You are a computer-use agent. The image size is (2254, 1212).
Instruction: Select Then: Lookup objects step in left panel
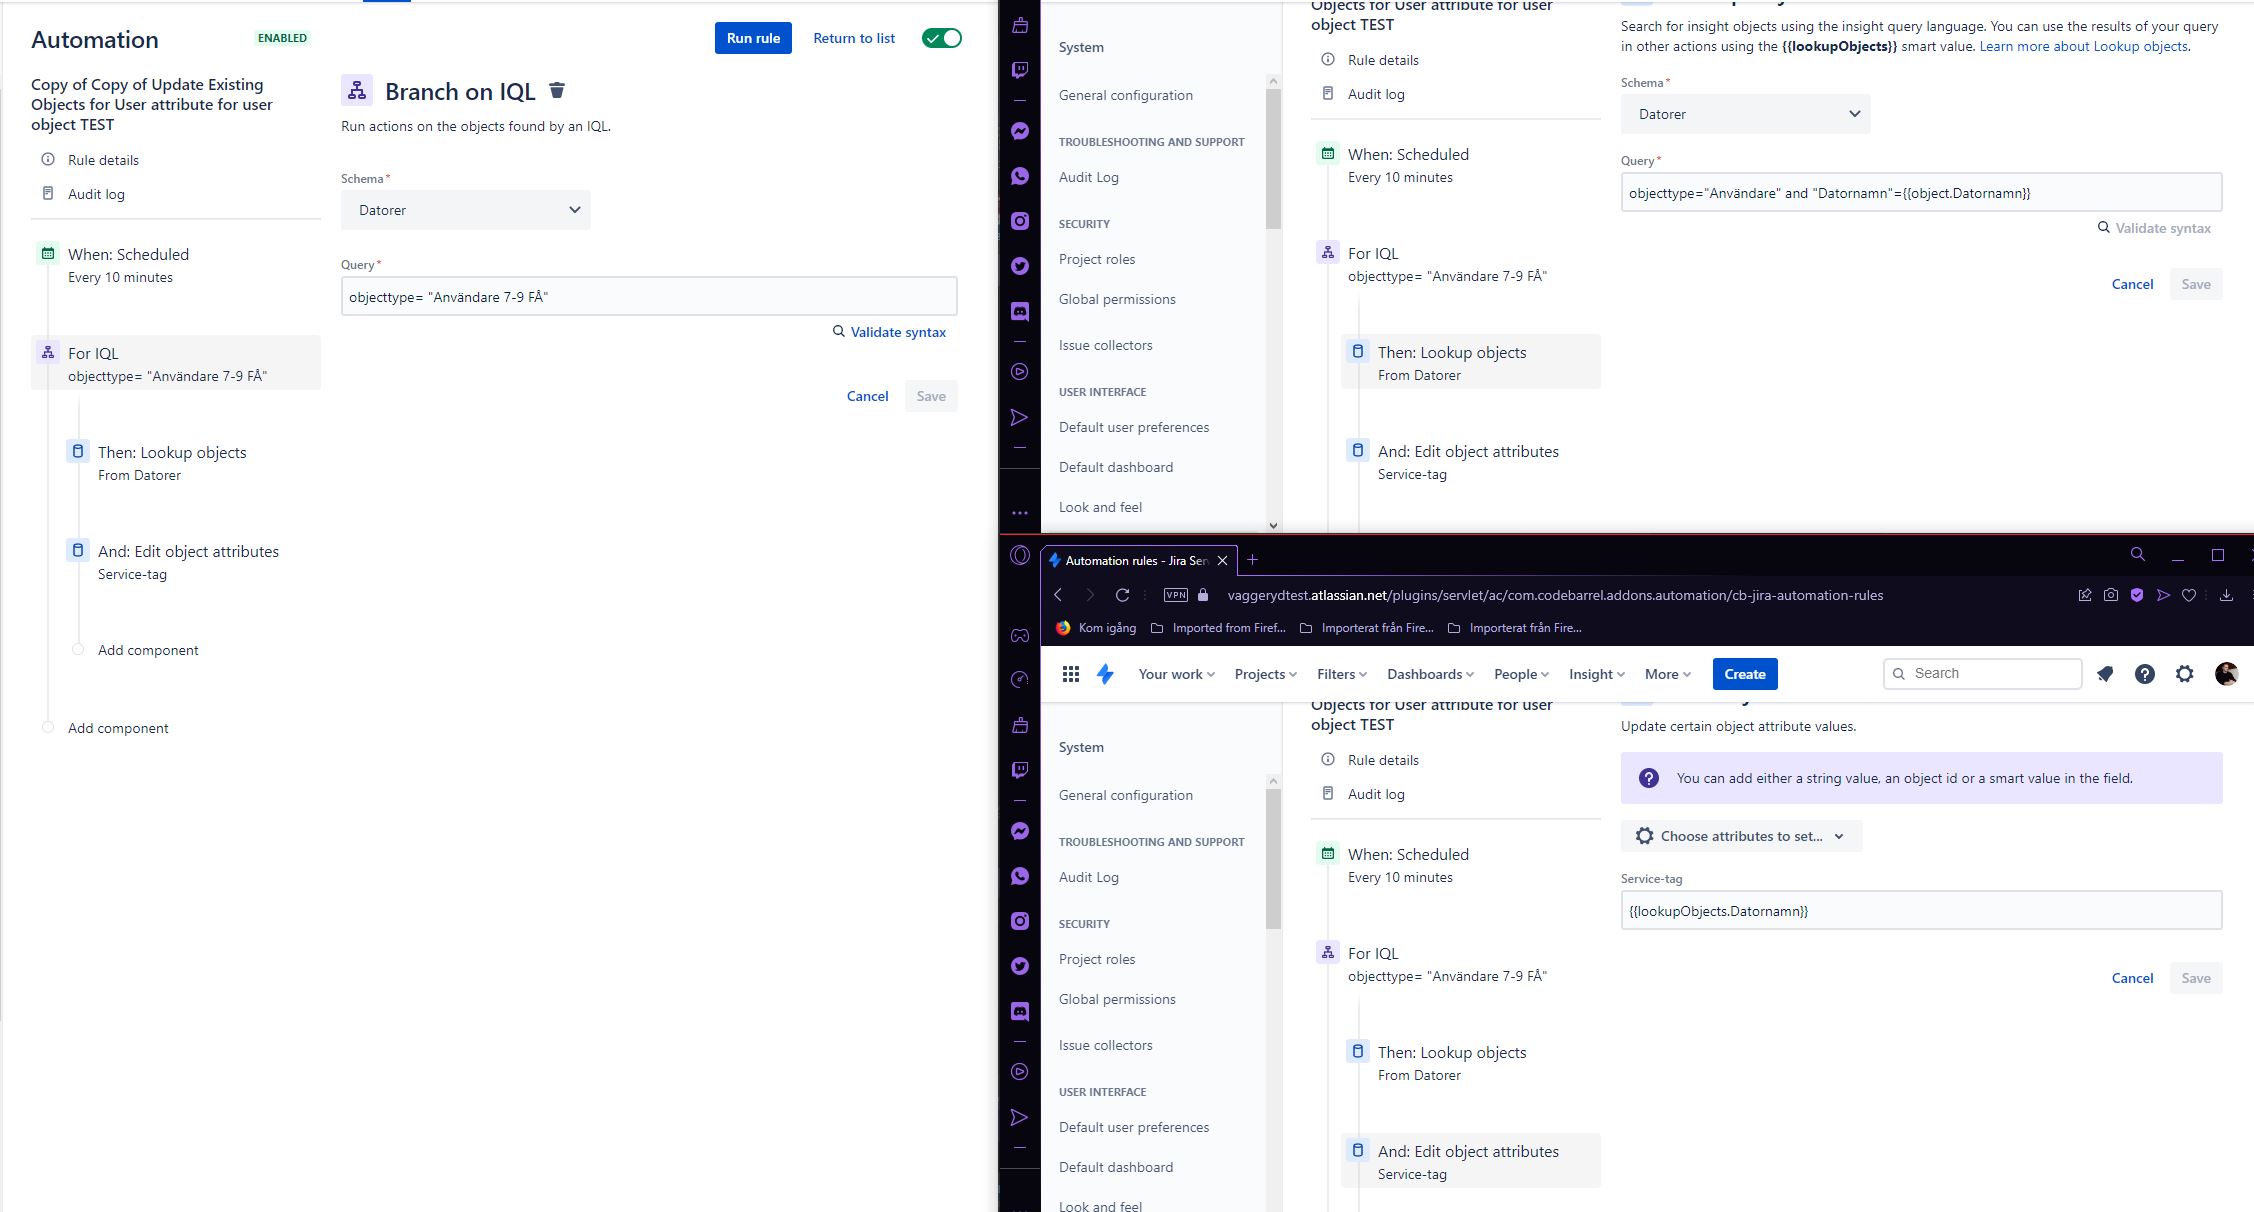click(191, 463)
